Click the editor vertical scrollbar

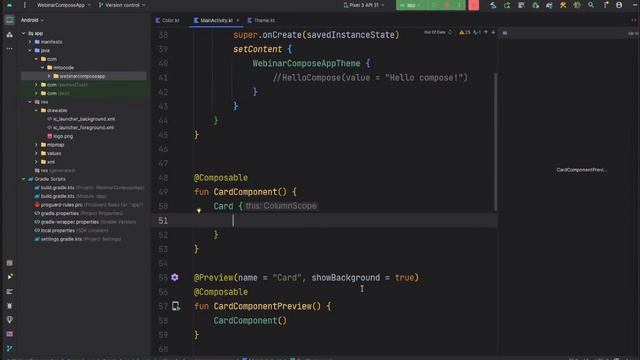point(496,141)
